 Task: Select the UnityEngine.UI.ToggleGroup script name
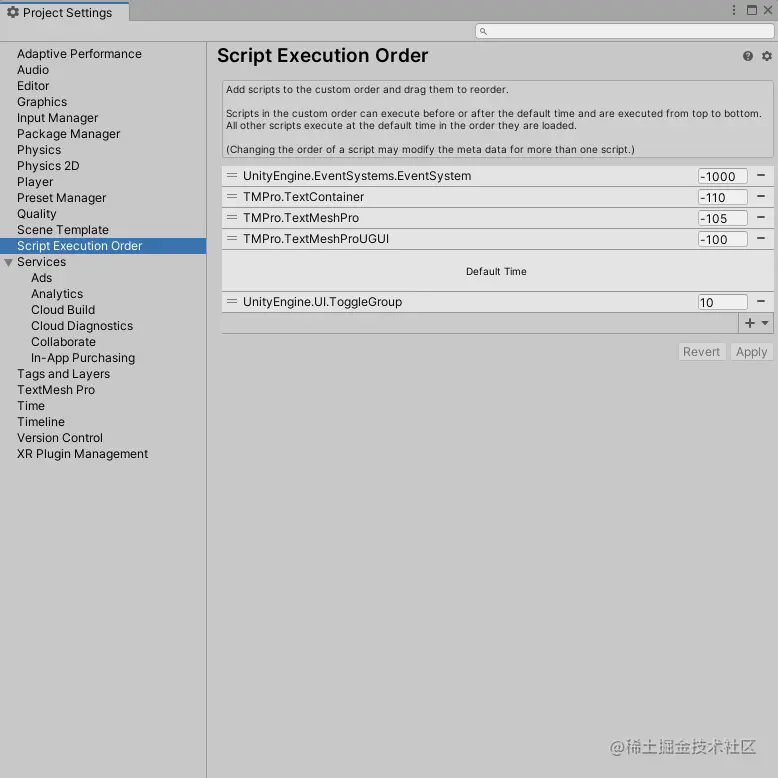coord(323,302)
